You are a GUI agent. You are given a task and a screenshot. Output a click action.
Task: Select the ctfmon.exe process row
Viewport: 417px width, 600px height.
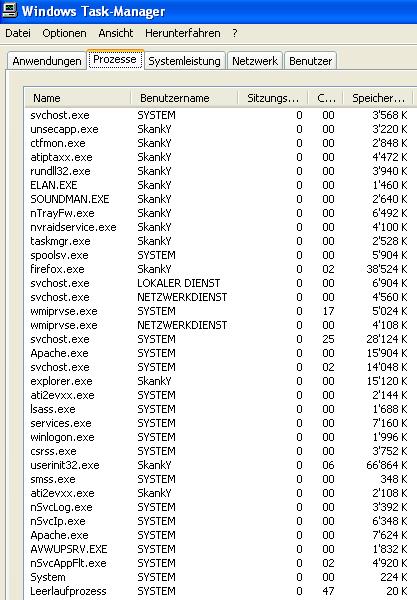[x=219, y=143]
